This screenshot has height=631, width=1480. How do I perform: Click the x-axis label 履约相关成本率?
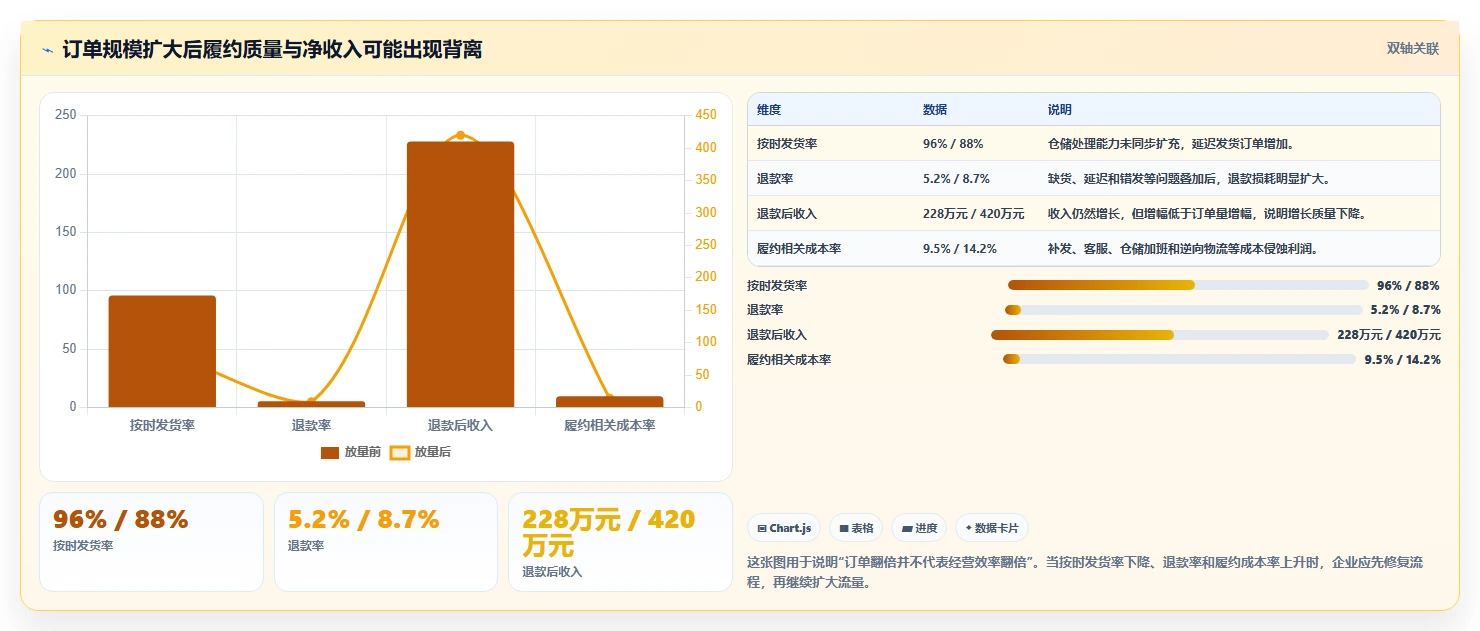(x=609, y=425)
